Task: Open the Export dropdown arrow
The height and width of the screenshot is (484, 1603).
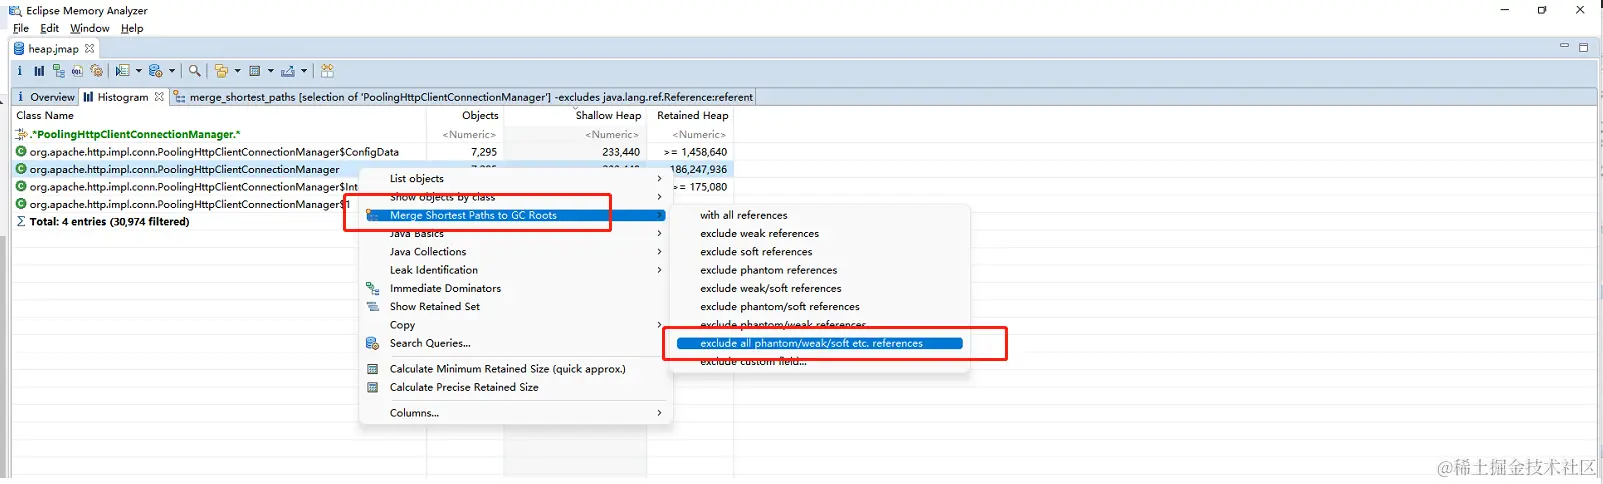Action: click(x=304, y=71)
